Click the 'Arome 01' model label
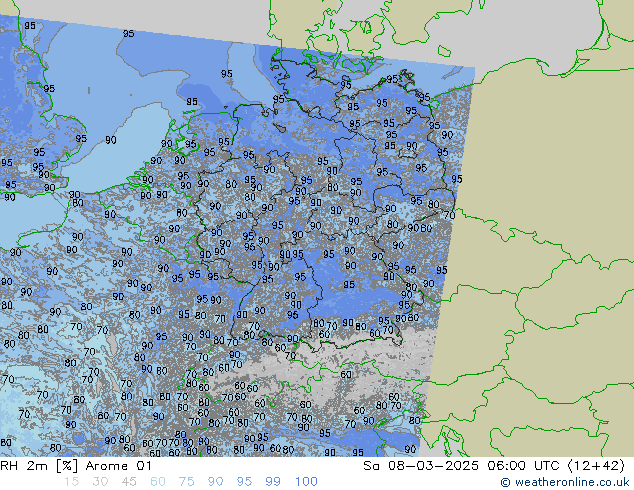This screenshot has height=490, width=634. click(x=118, y=466)
